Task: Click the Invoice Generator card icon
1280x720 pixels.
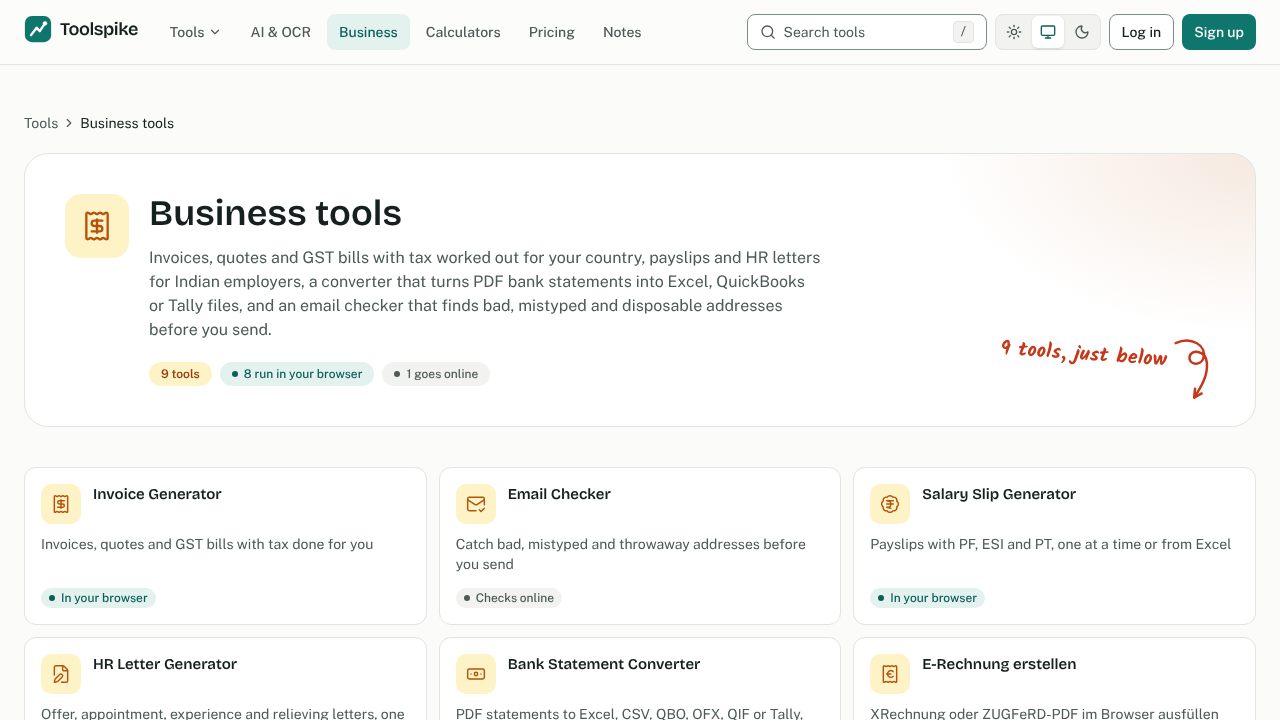Action: pos(61,504)
